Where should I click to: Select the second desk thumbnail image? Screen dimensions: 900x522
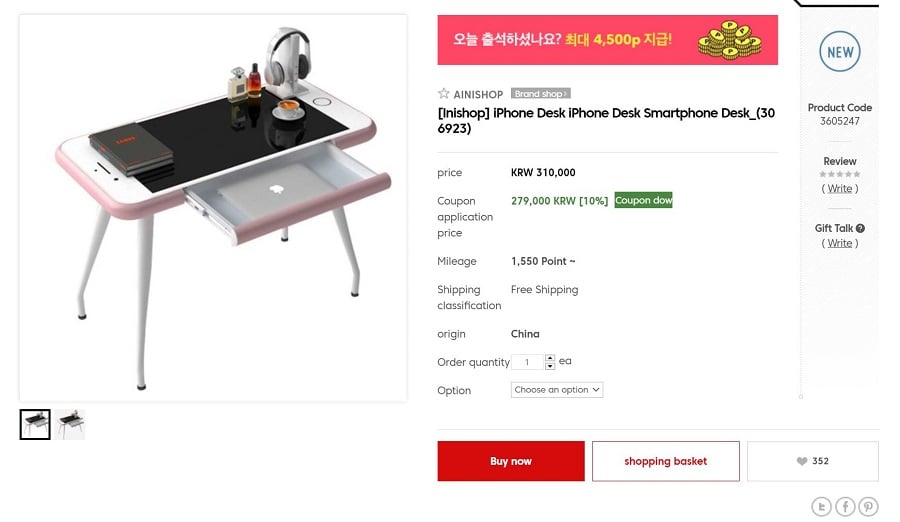pos(71,424)
